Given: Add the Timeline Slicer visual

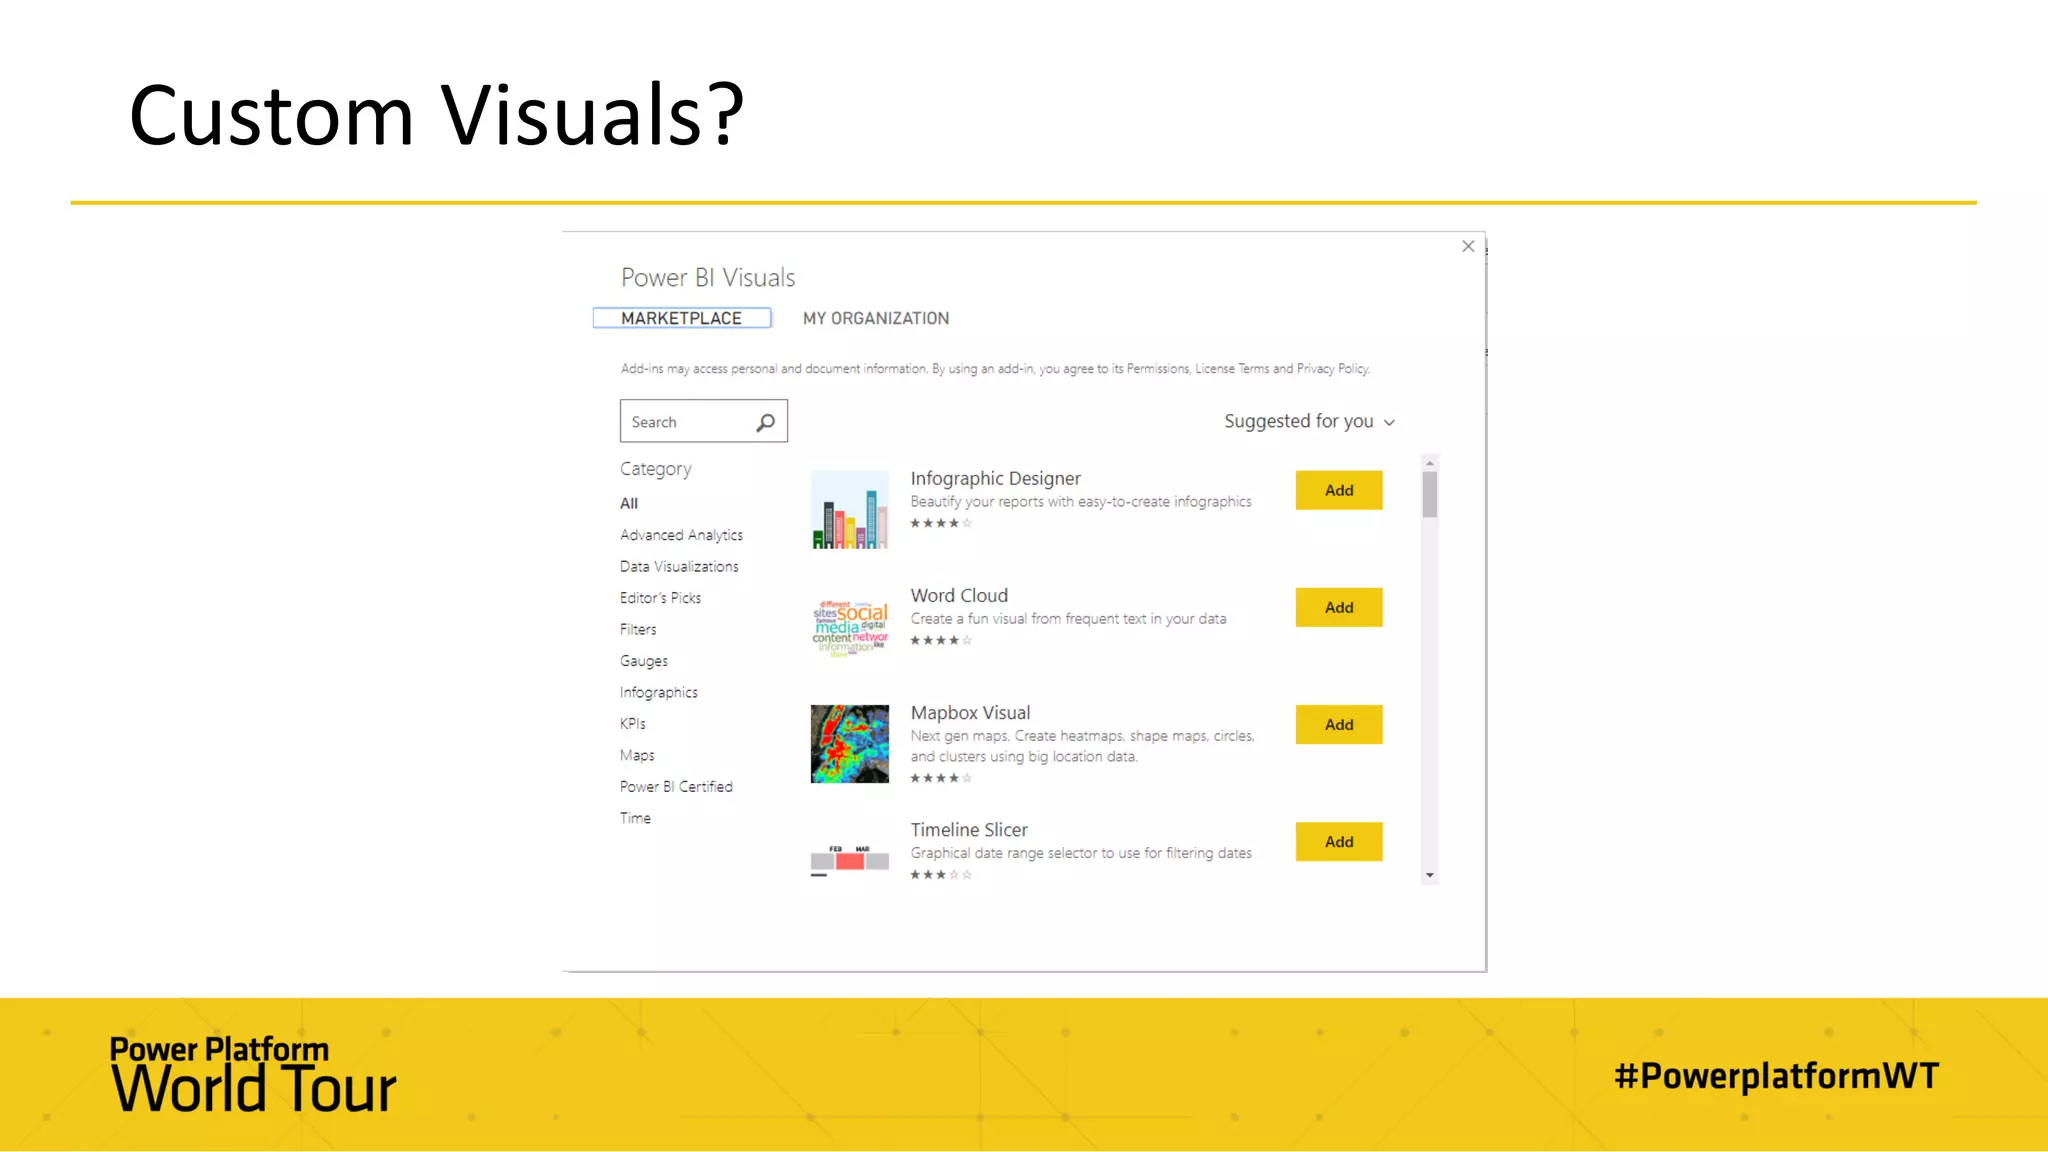Looking at the screenshot, I should (x=1339, y=841).
